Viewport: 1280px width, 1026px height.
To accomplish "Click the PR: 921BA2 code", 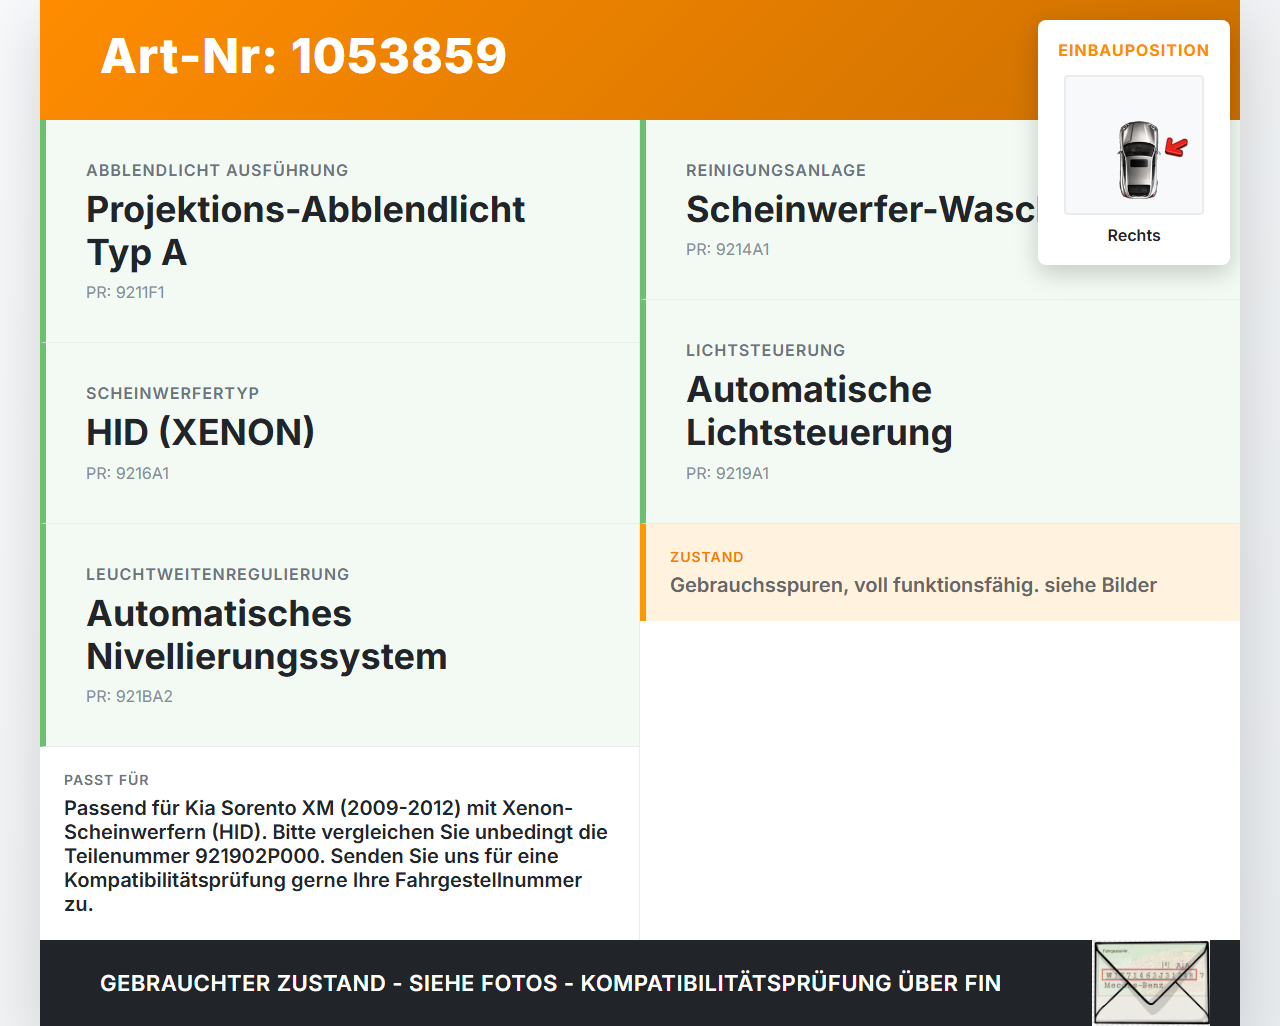I will point(129,696).
